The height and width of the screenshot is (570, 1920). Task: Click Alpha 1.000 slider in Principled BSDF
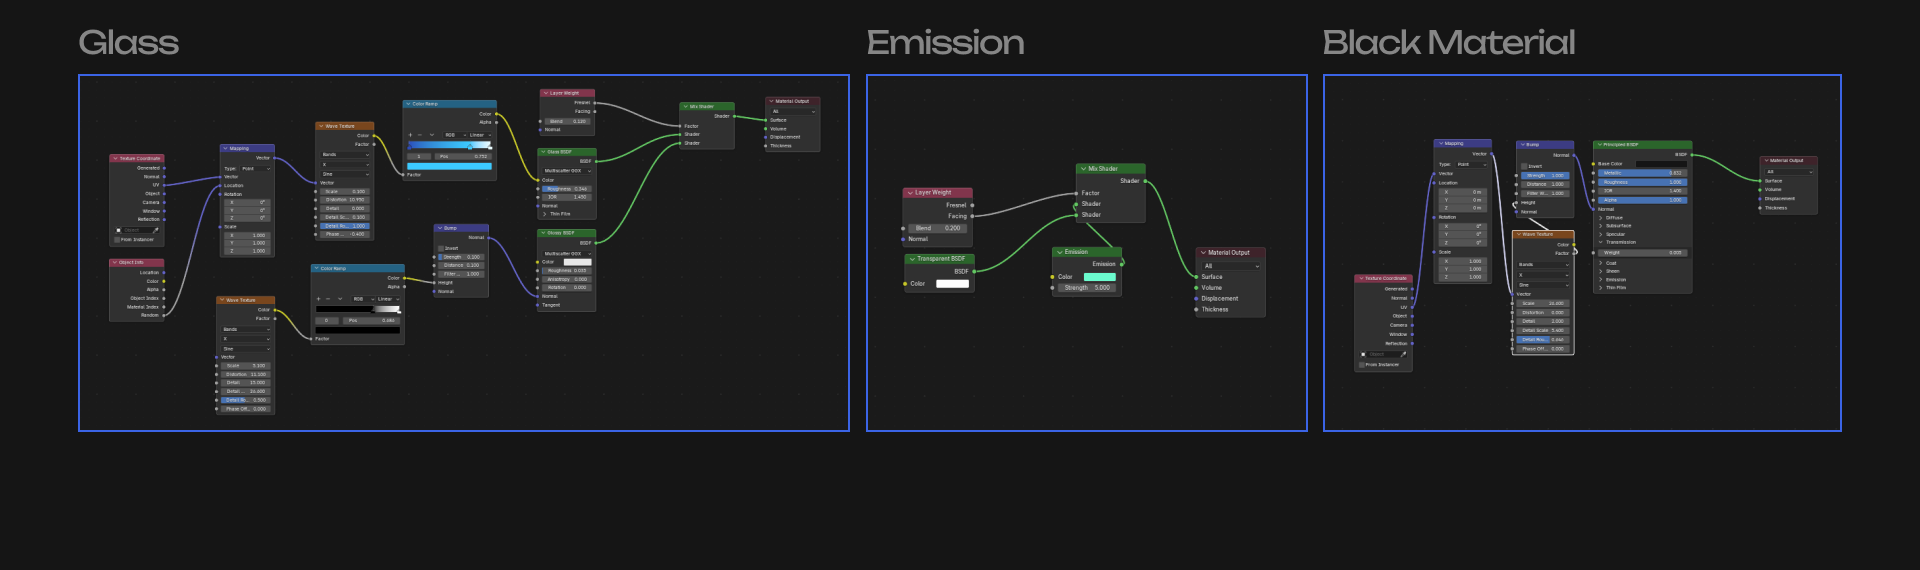pos(1643,200)
